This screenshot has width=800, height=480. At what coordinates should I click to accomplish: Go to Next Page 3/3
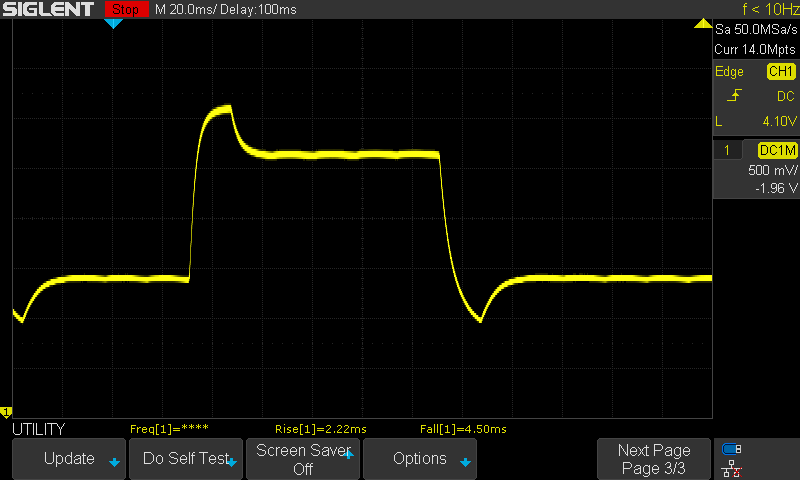(x=654, y=459)
